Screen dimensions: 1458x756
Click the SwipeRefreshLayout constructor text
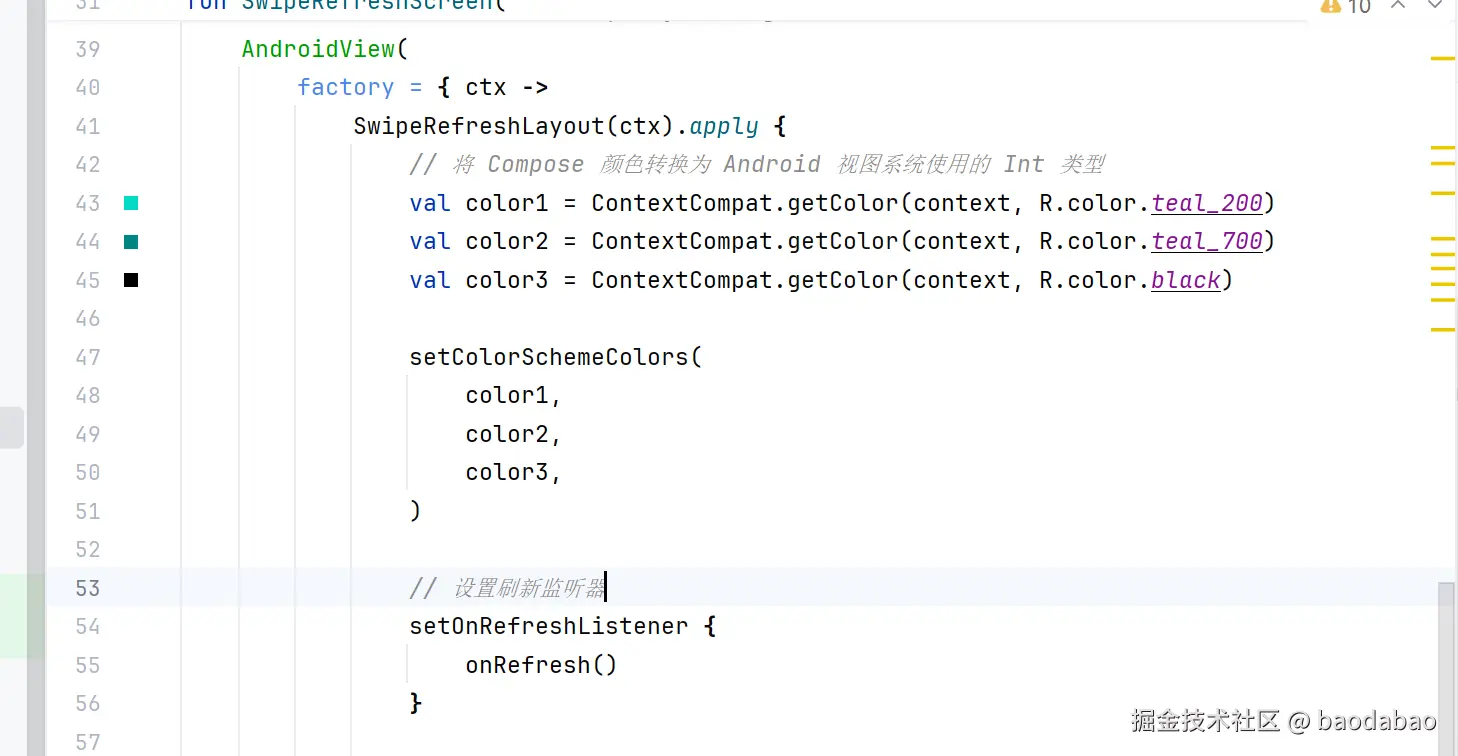click(x=479, y=126)
